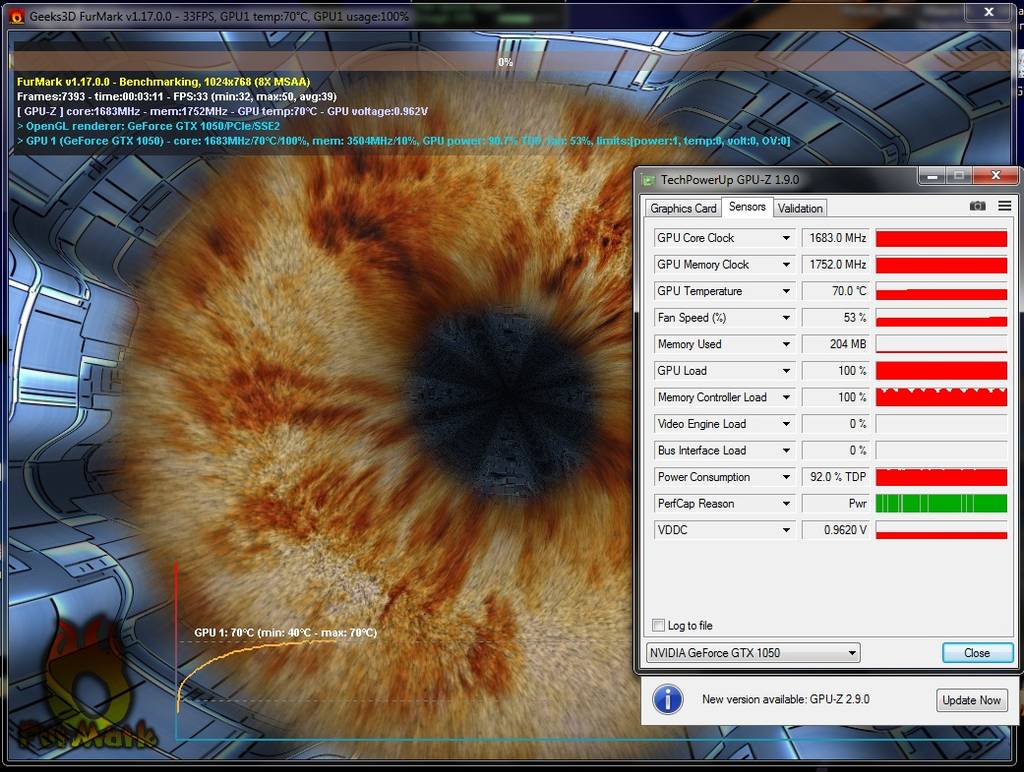Click the 1752.0 MHz memory clock value

836,265
